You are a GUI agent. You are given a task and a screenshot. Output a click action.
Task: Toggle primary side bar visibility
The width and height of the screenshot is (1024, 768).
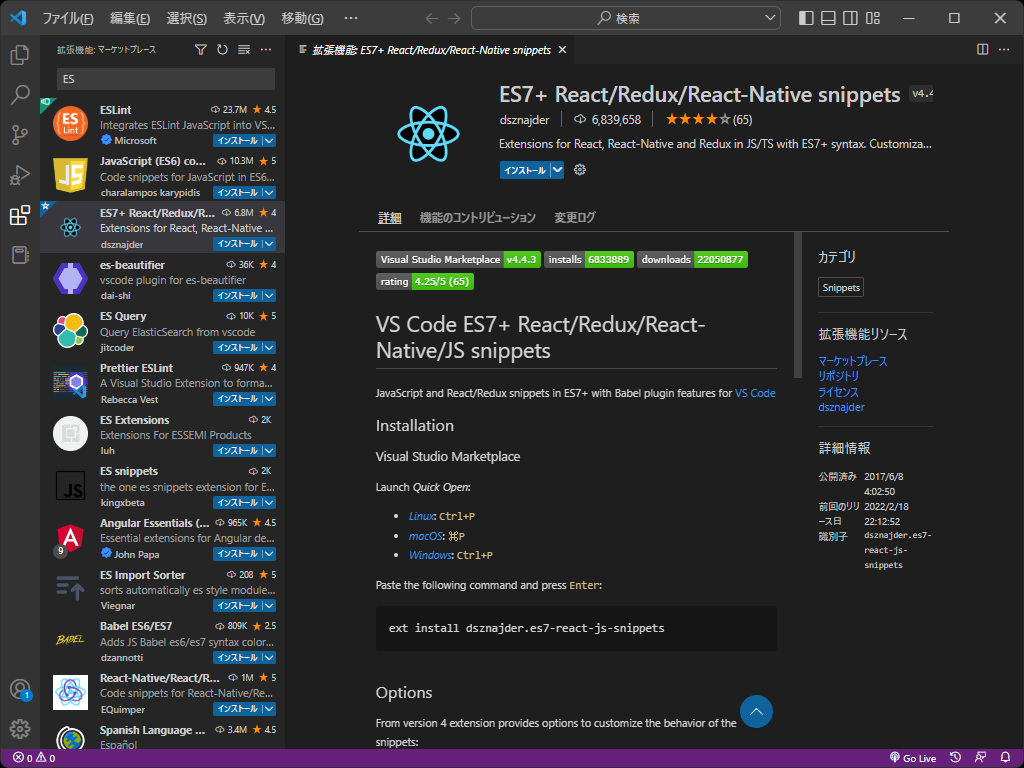pyautogui.click(x=806, y=18)
